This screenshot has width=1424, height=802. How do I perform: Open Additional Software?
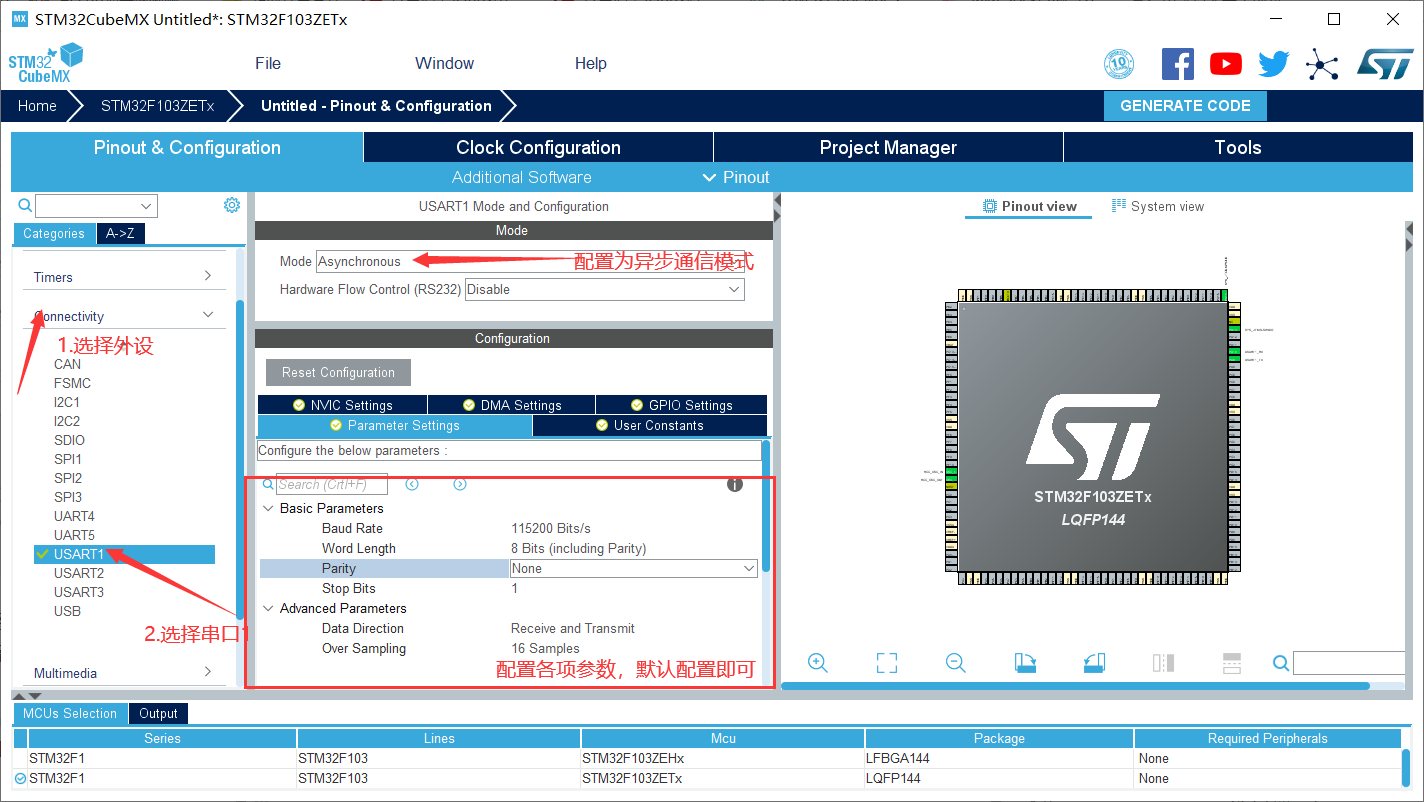[x=521, y=177]
